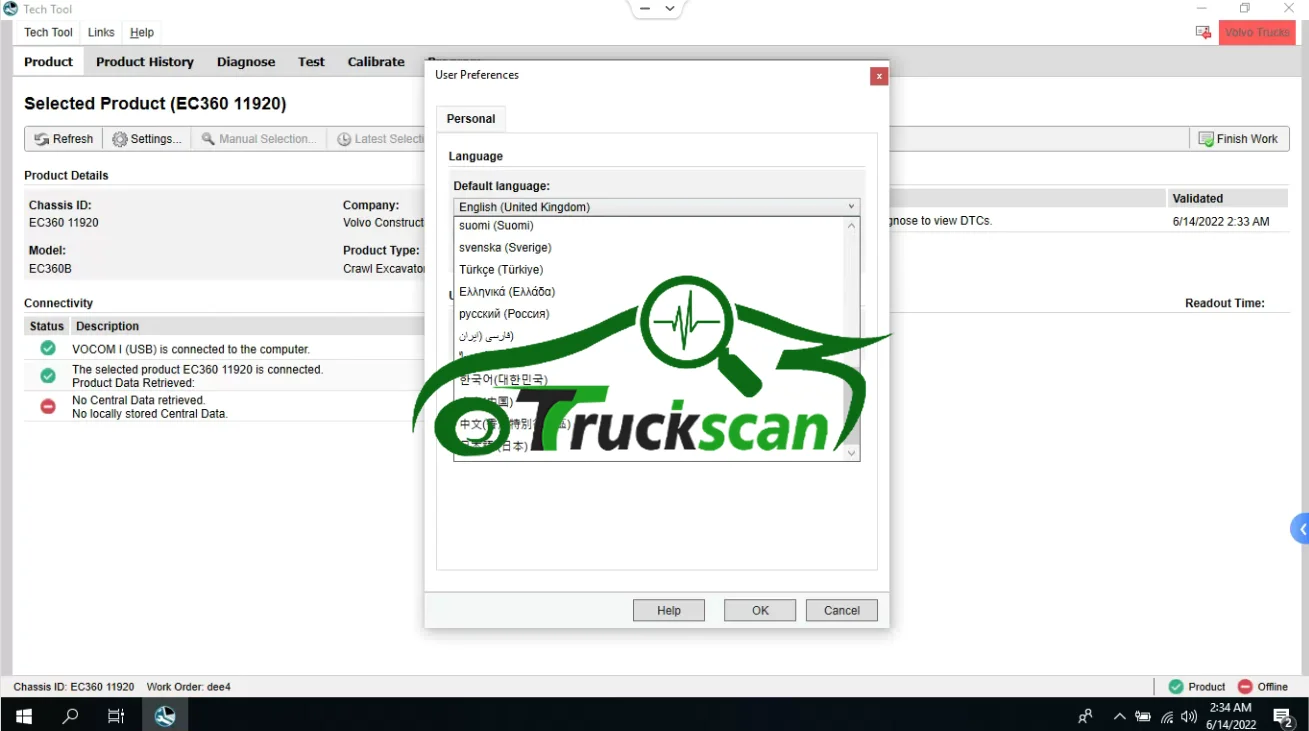Open the People icon in the taskbar
The image size is (1309, 731).
pos(1085,716)
